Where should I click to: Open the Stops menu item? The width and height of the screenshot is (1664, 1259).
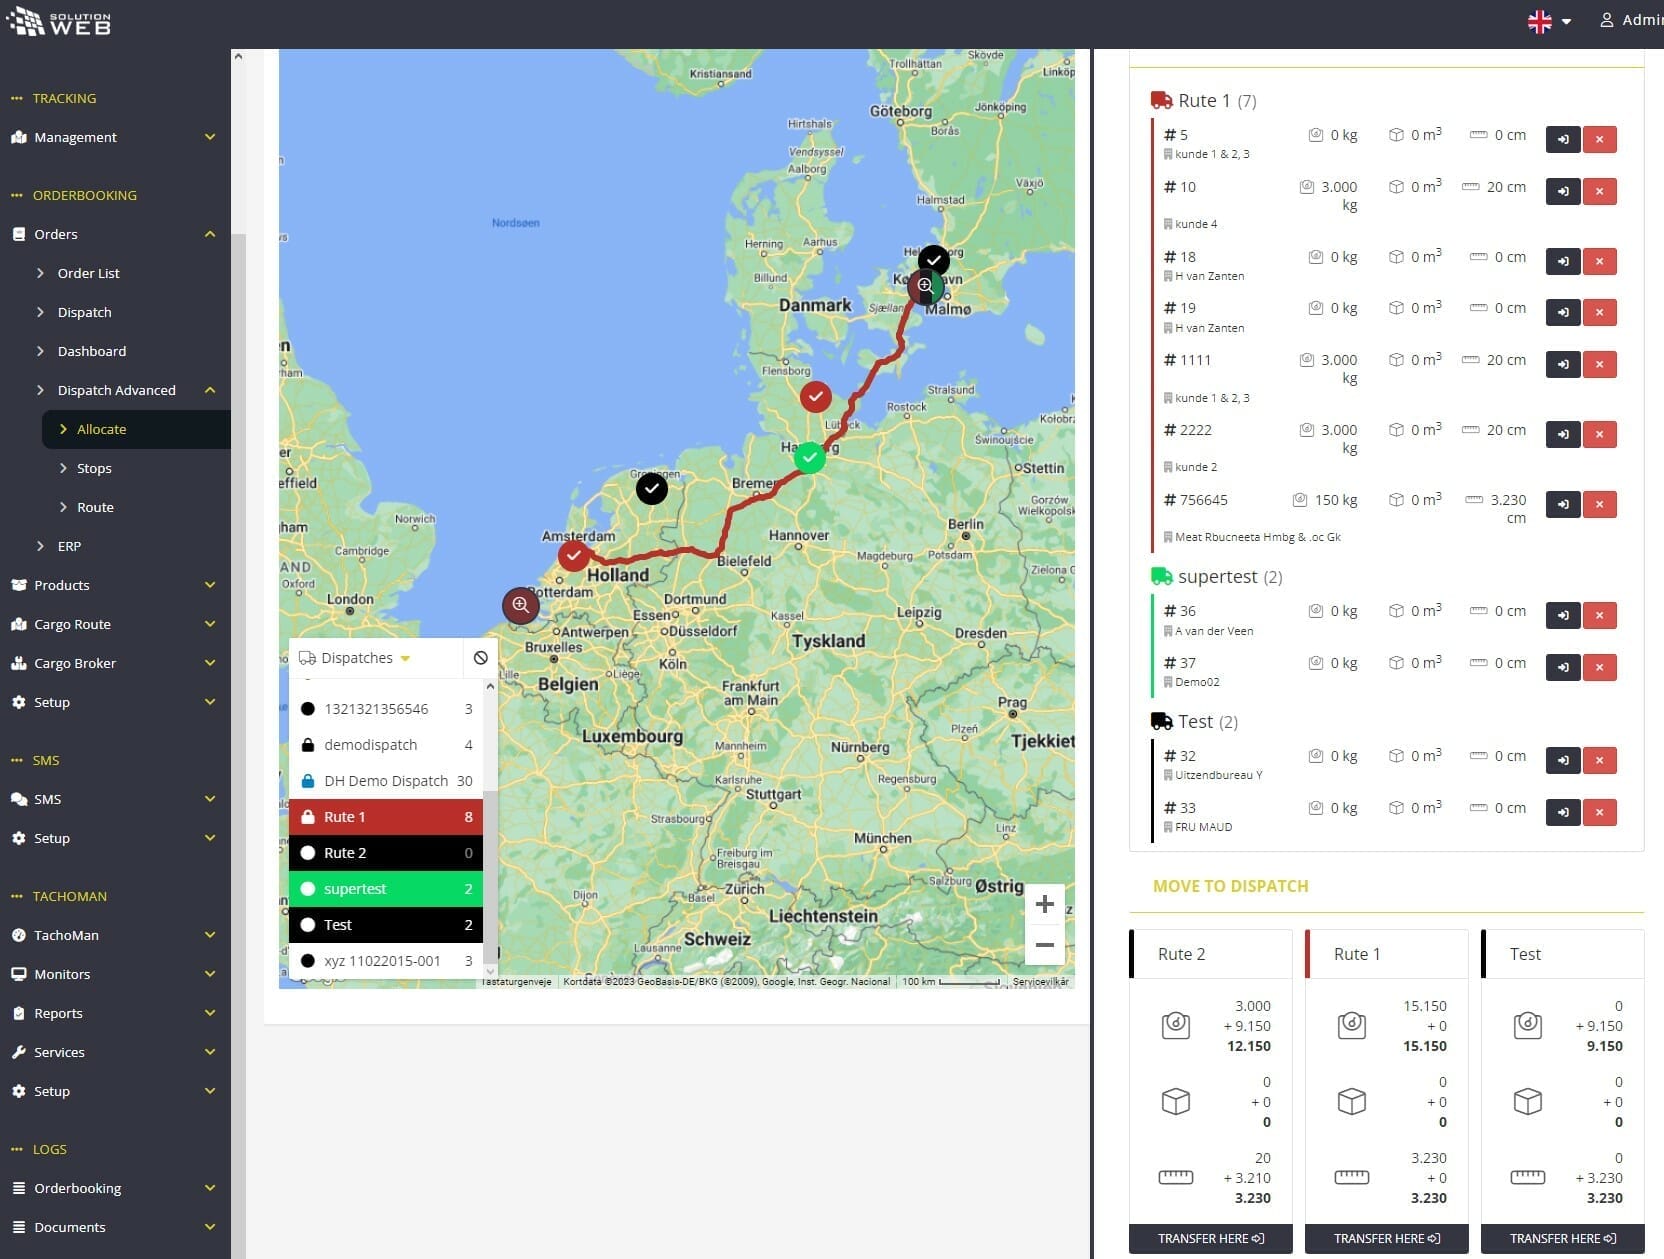pyautogui.click(x=94, y=468)
